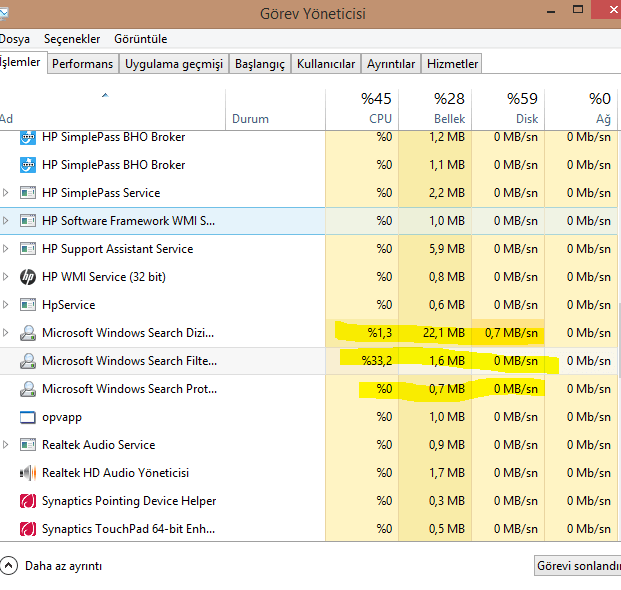Sort by the Durum column header

pyautogui.click(x=275, y=109)
